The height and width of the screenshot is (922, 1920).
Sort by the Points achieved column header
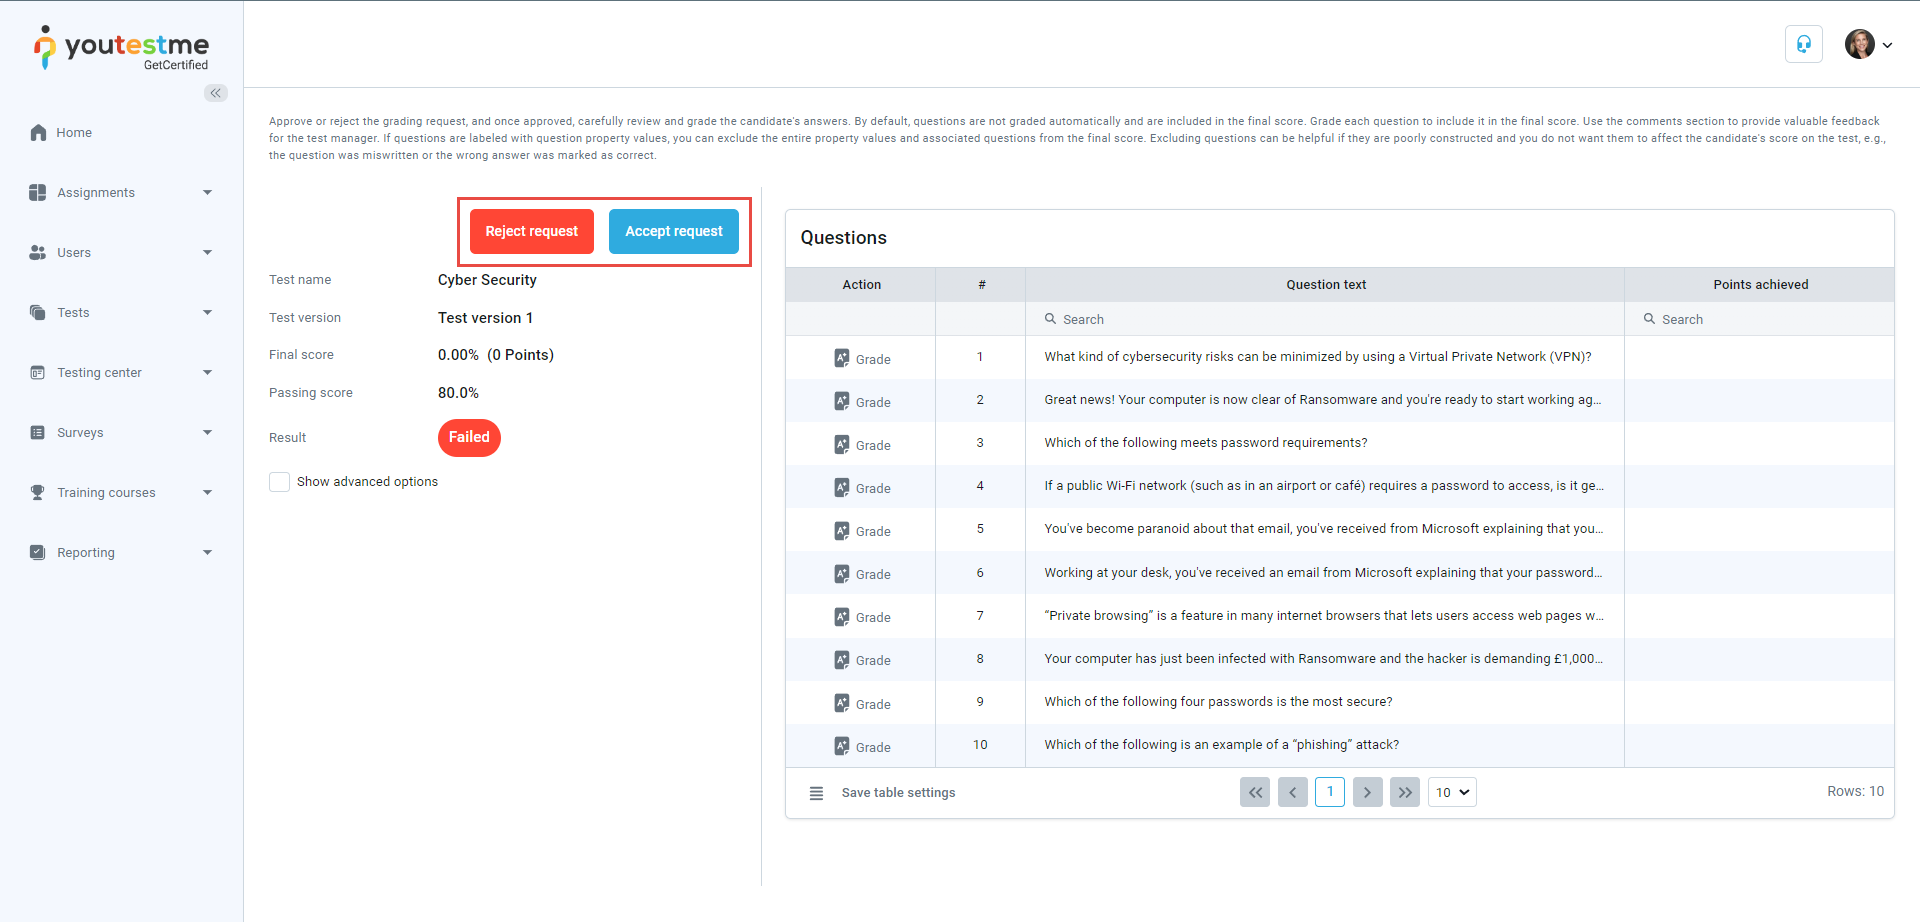(1760, 285)
